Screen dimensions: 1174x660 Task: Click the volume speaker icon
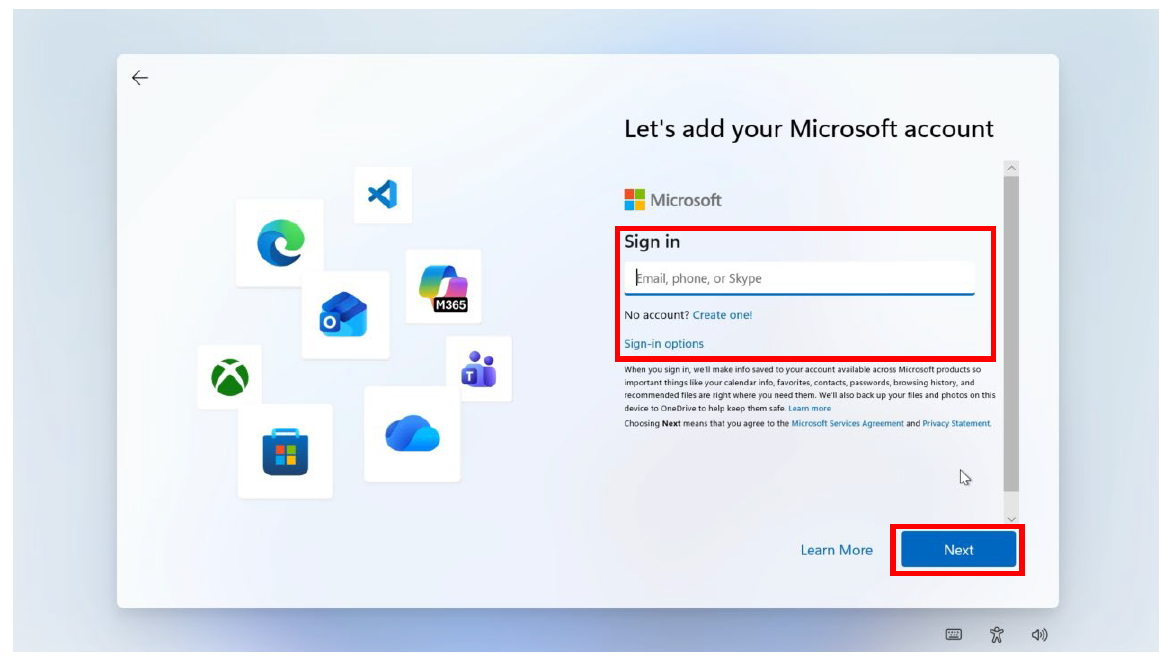coord(1039,635)
